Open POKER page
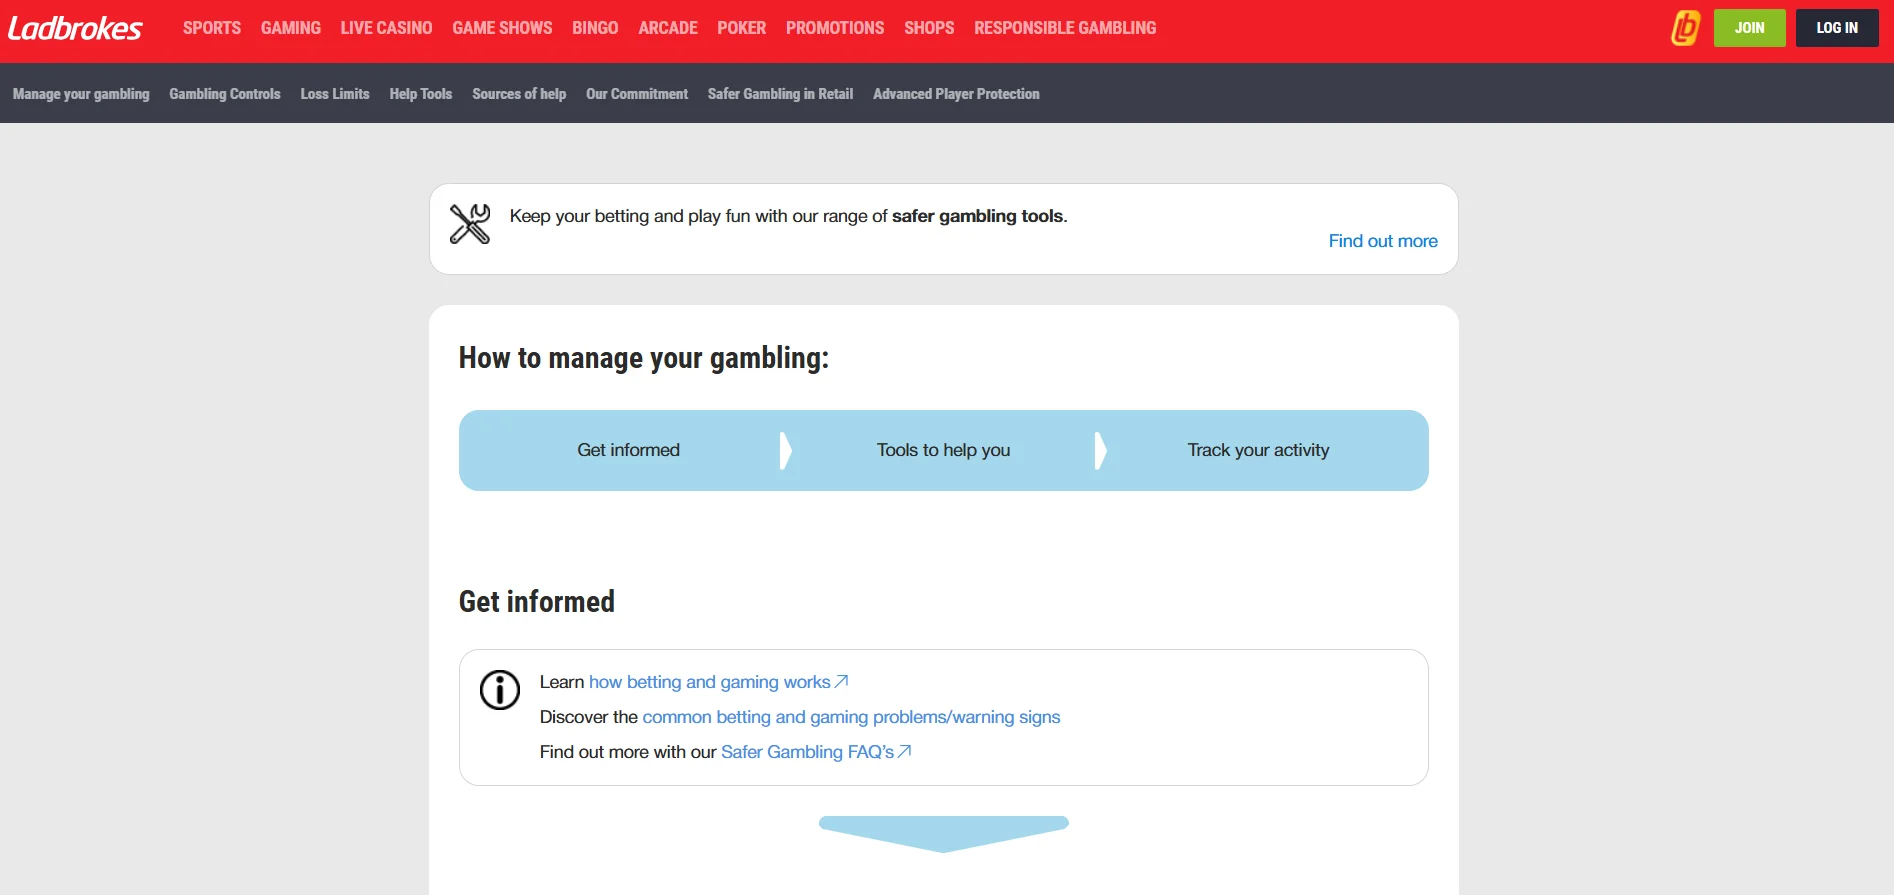The image size is (1894, 895). tap(741, 28)
